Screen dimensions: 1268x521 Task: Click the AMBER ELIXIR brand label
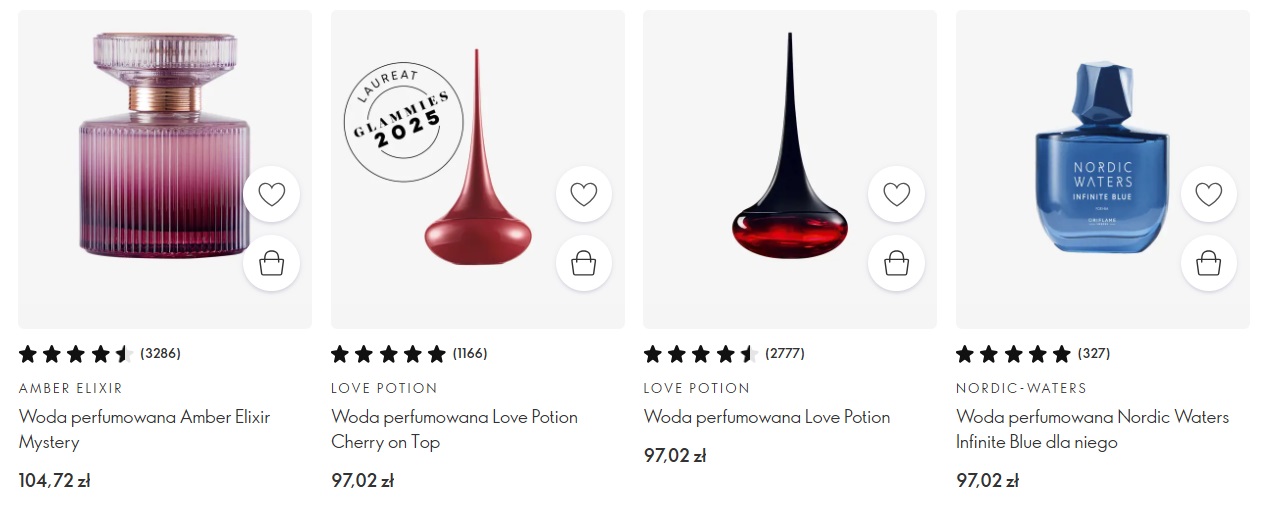point(71,388)
